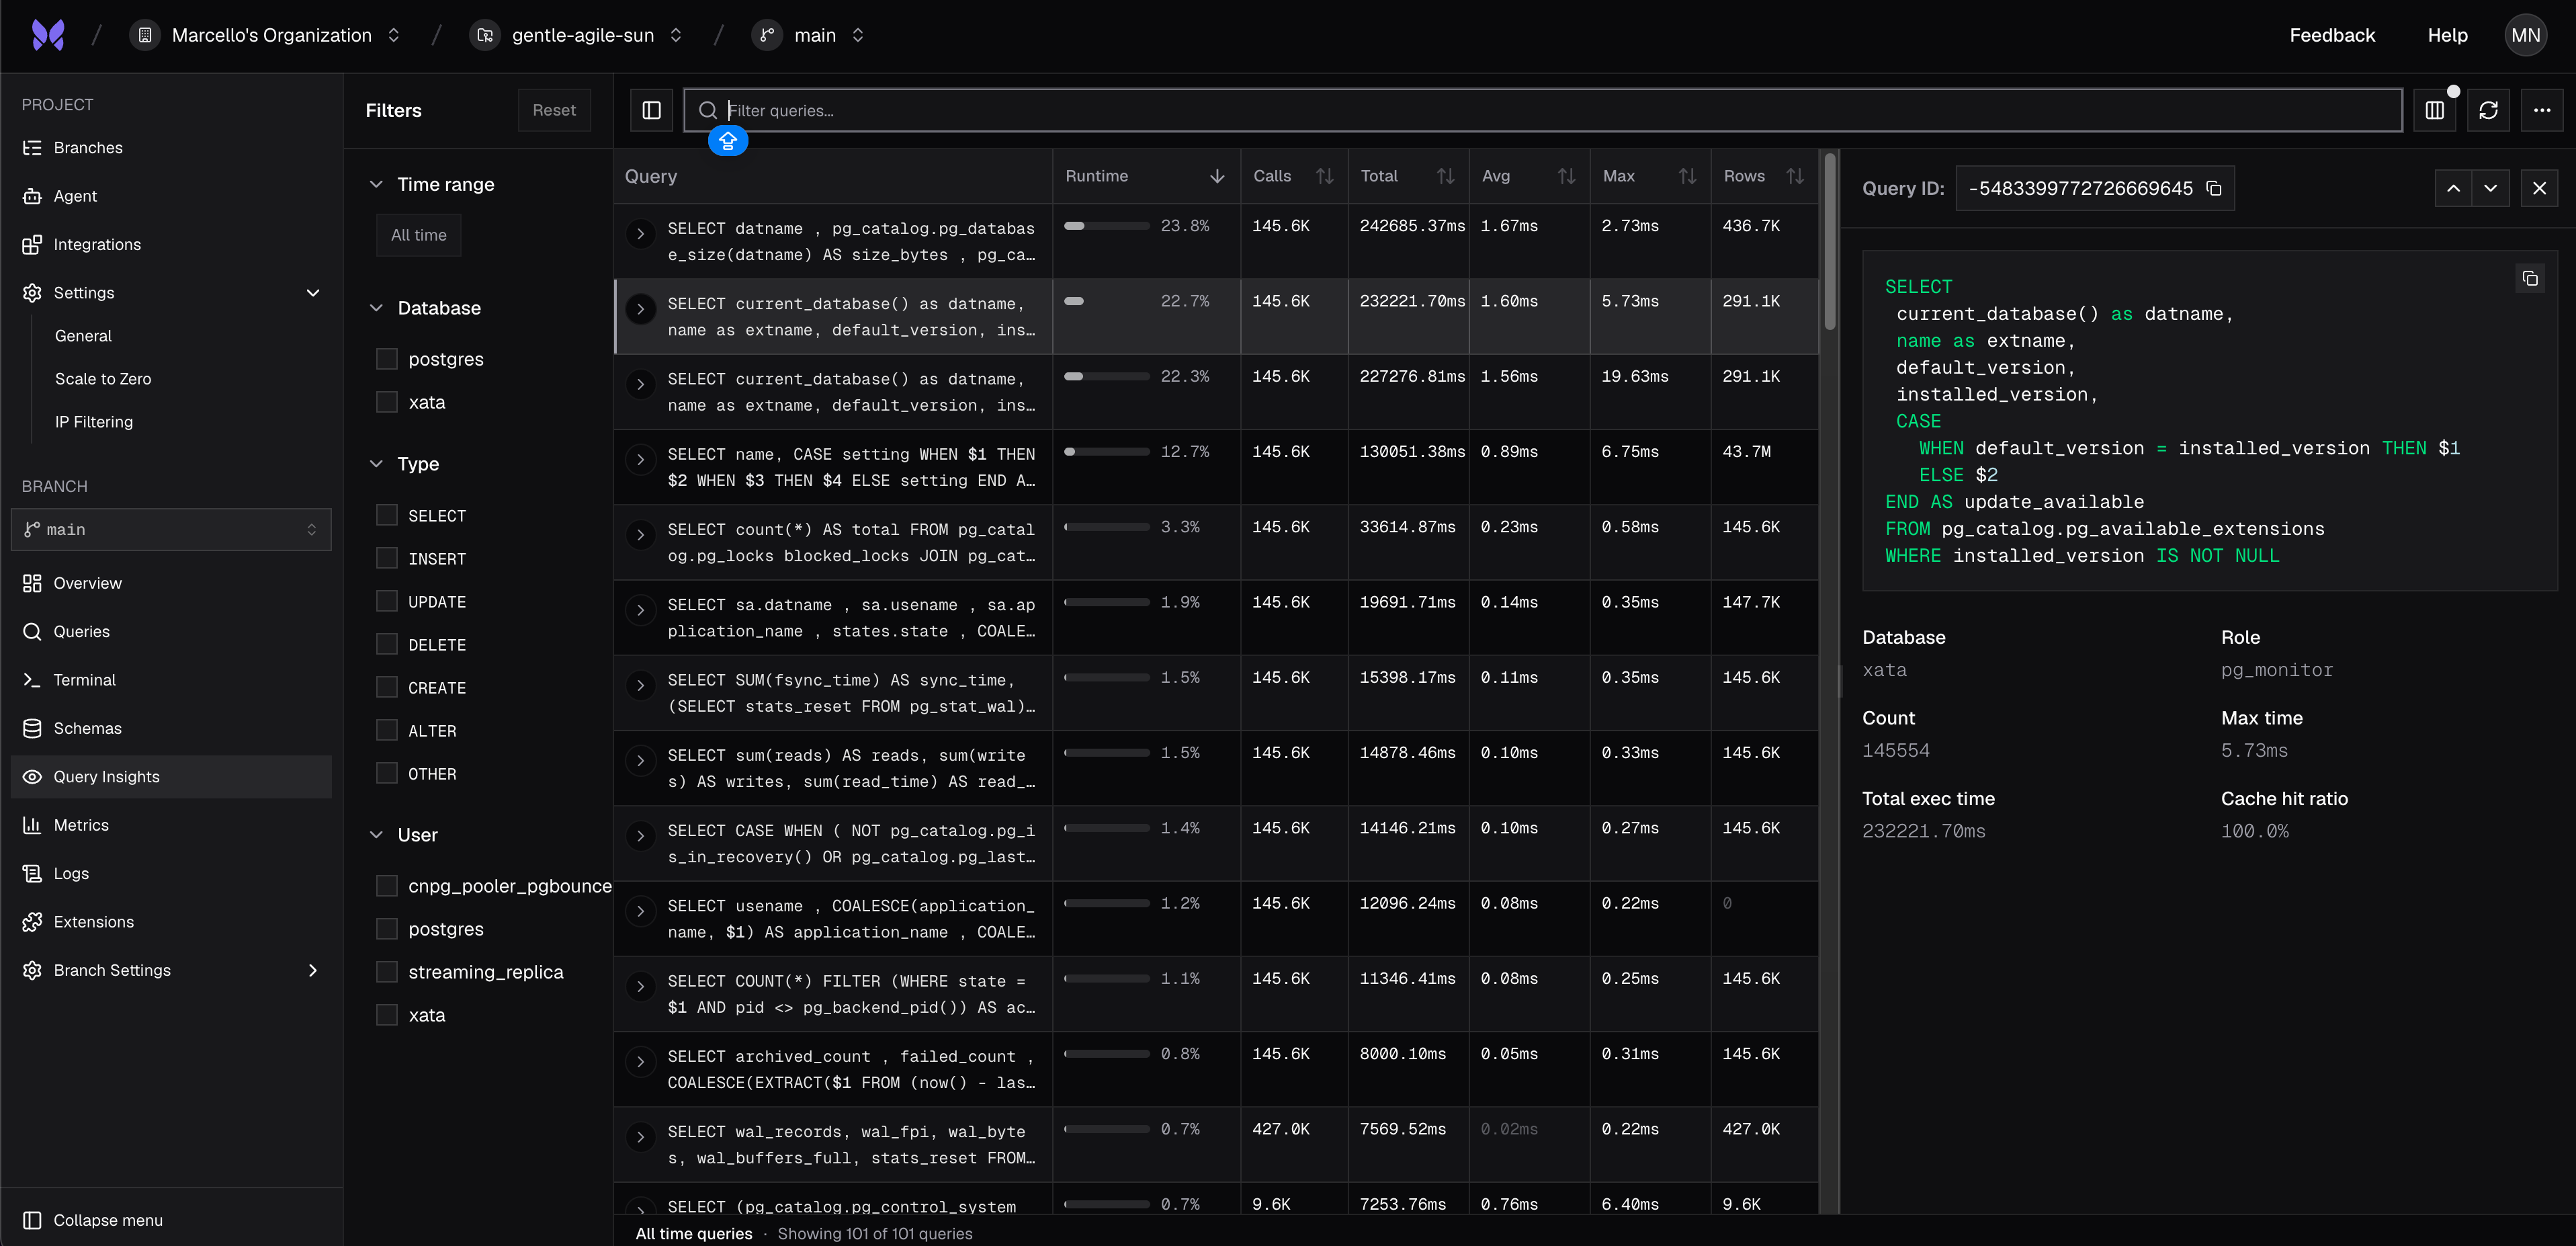
Task: Open the Feedback link
Action: pyautogui.click(x=2332, y=35)
